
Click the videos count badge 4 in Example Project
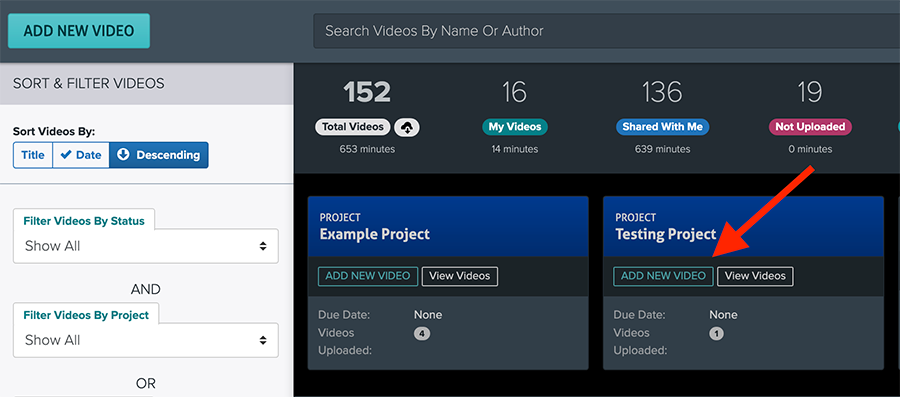[422, 333]
